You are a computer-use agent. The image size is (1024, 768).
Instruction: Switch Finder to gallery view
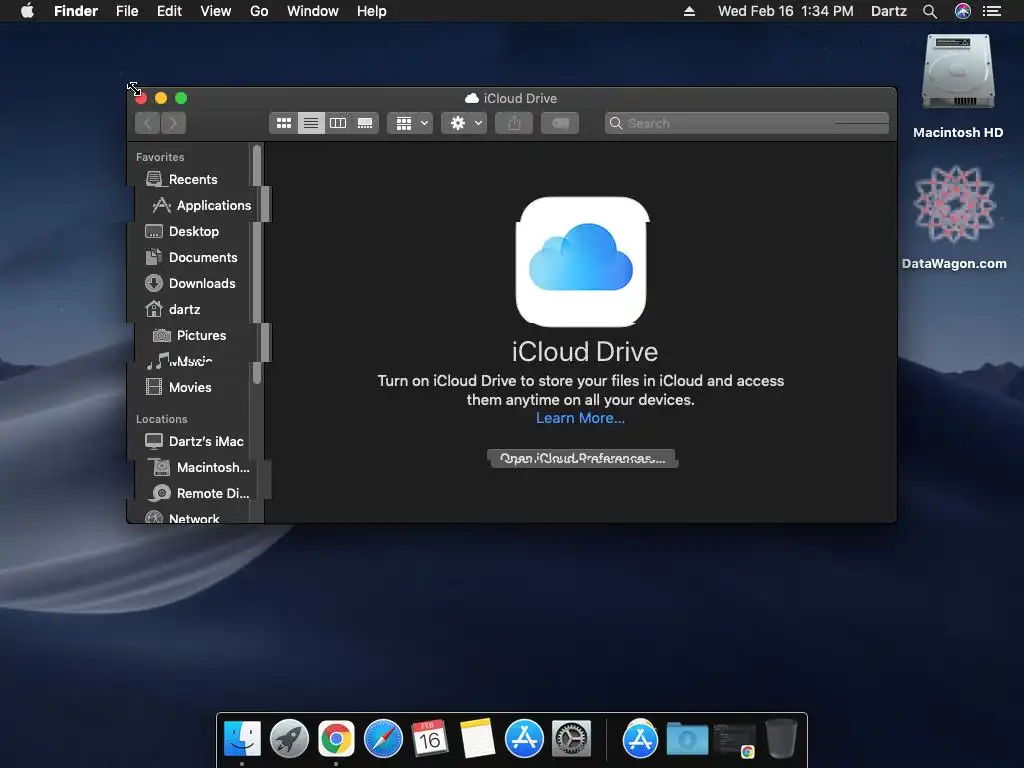pos(365,123)
